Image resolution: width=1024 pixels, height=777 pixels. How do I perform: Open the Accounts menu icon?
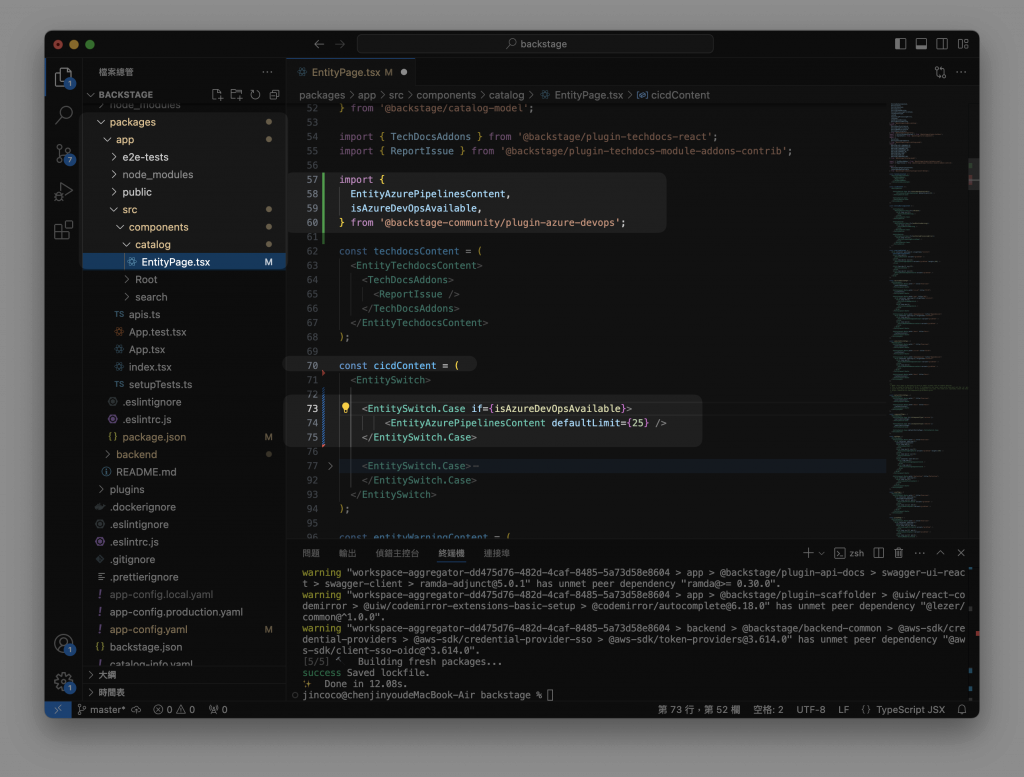[63, 644]
